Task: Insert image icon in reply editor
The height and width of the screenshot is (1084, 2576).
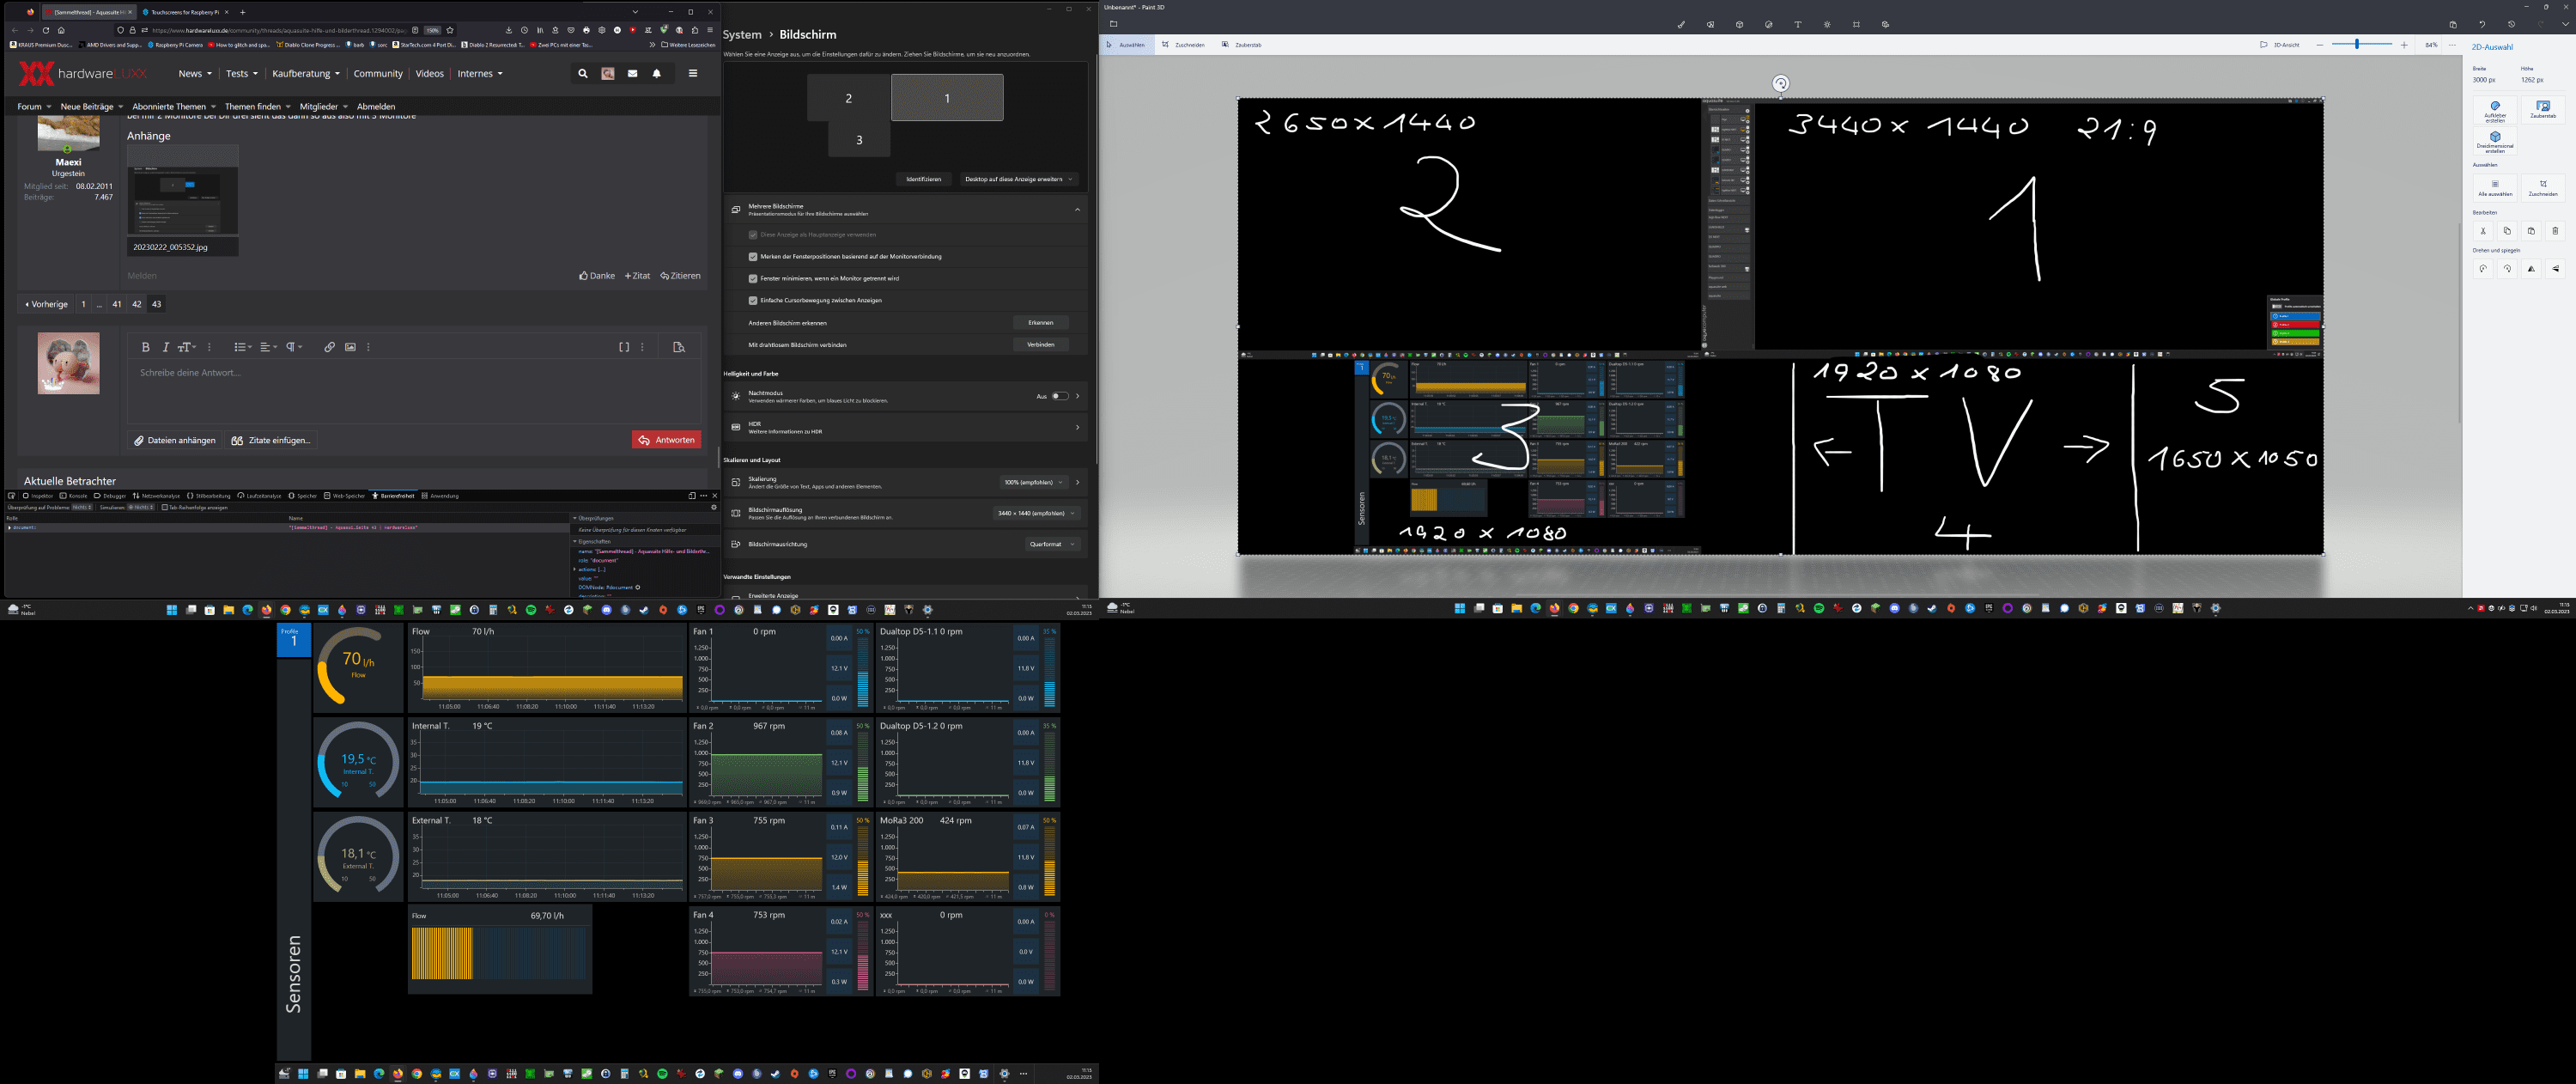Action: tap(350, 347)
